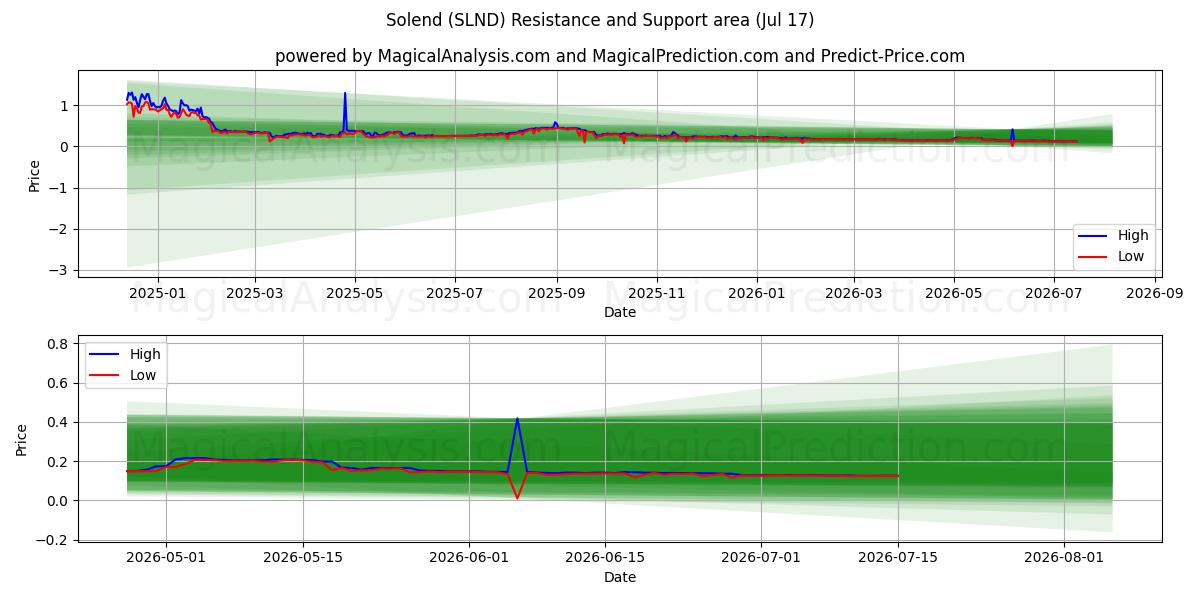
Task: Click the blue spike peak in the bottom chart
Action: 517,419
